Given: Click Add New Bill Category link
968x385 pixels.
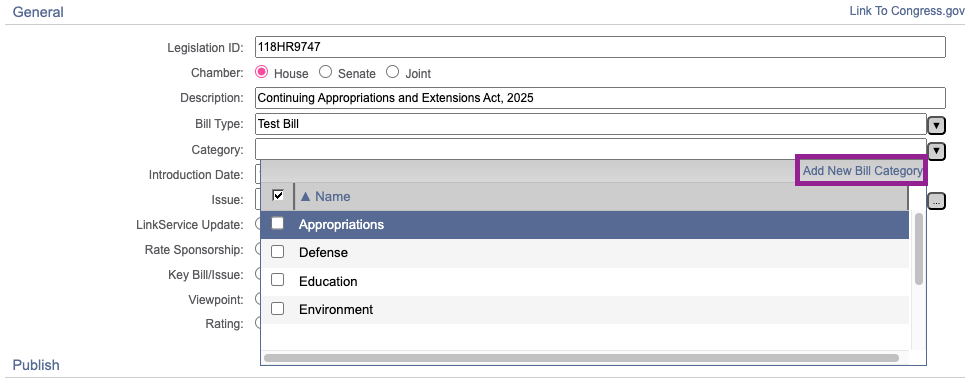Looking at the screenshot, I should [x=862, y=171].
